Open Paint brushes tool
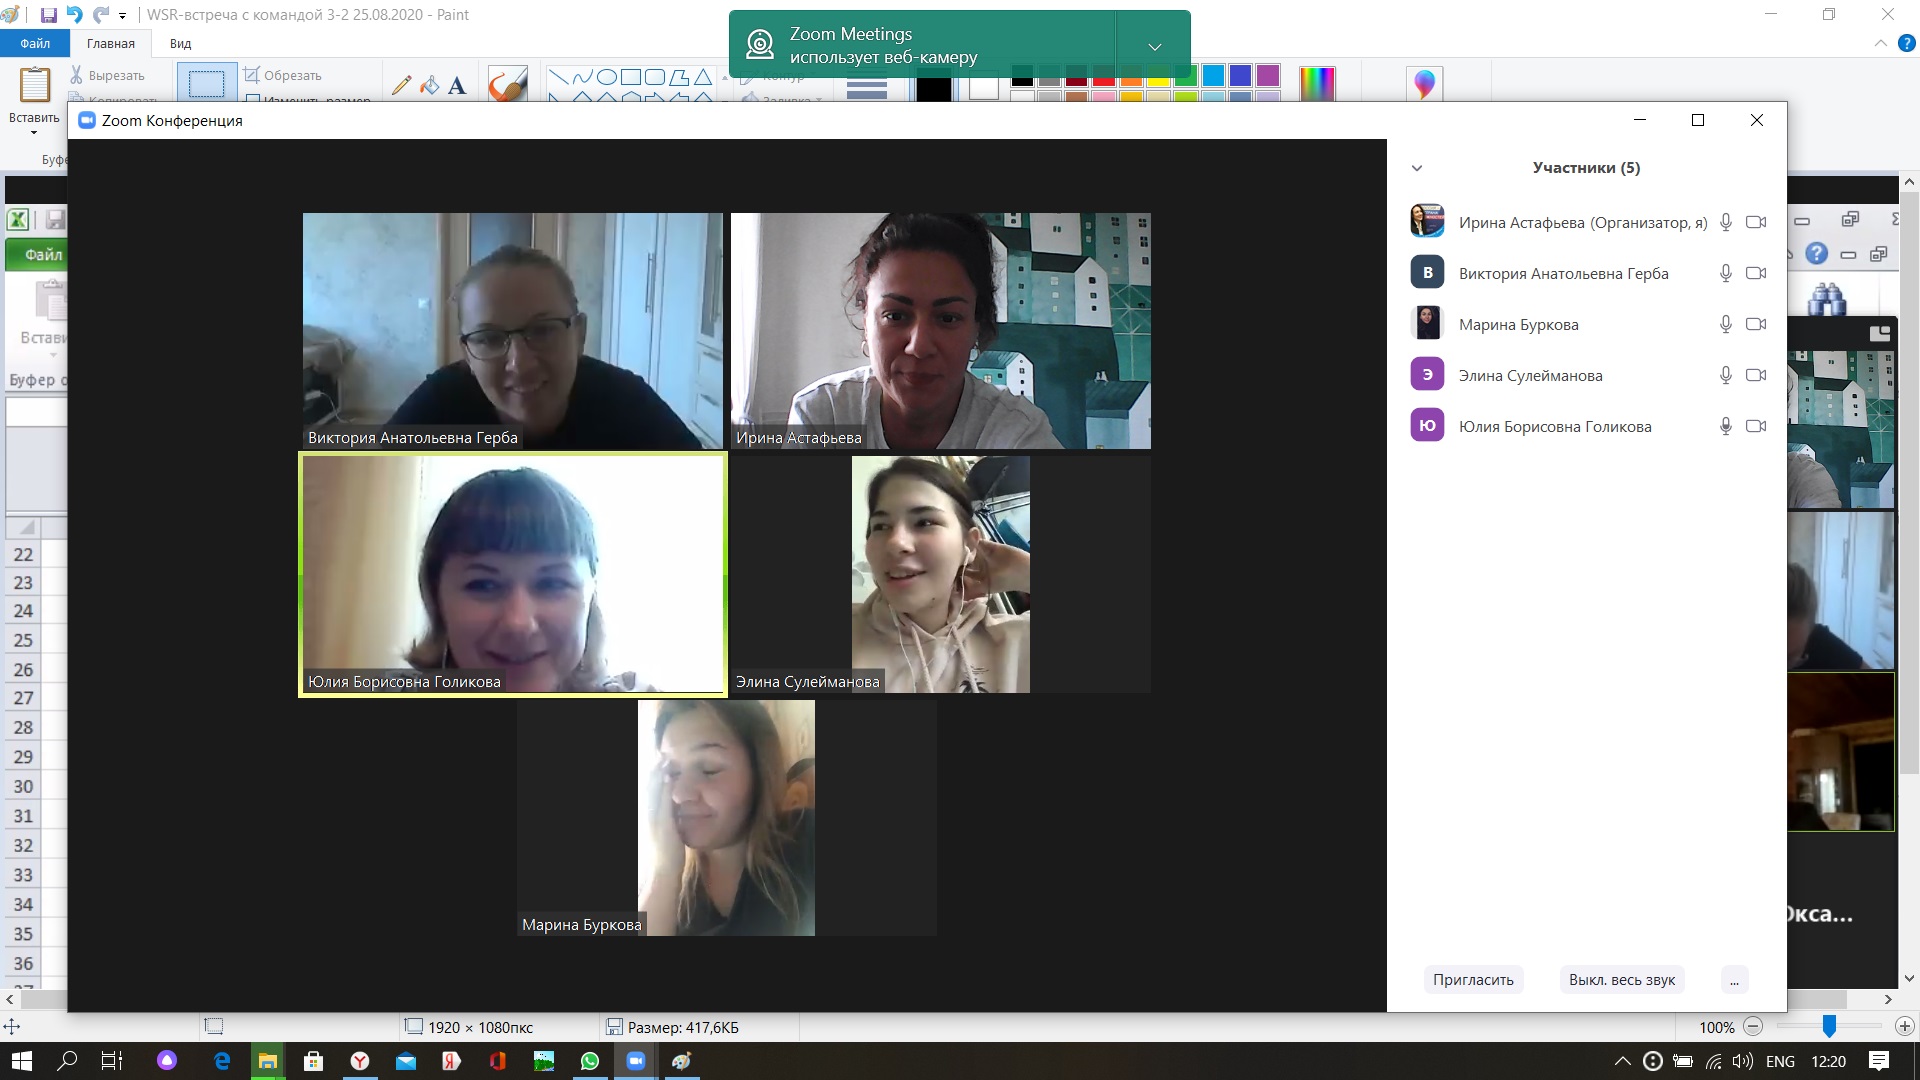 tap(507, 84)
